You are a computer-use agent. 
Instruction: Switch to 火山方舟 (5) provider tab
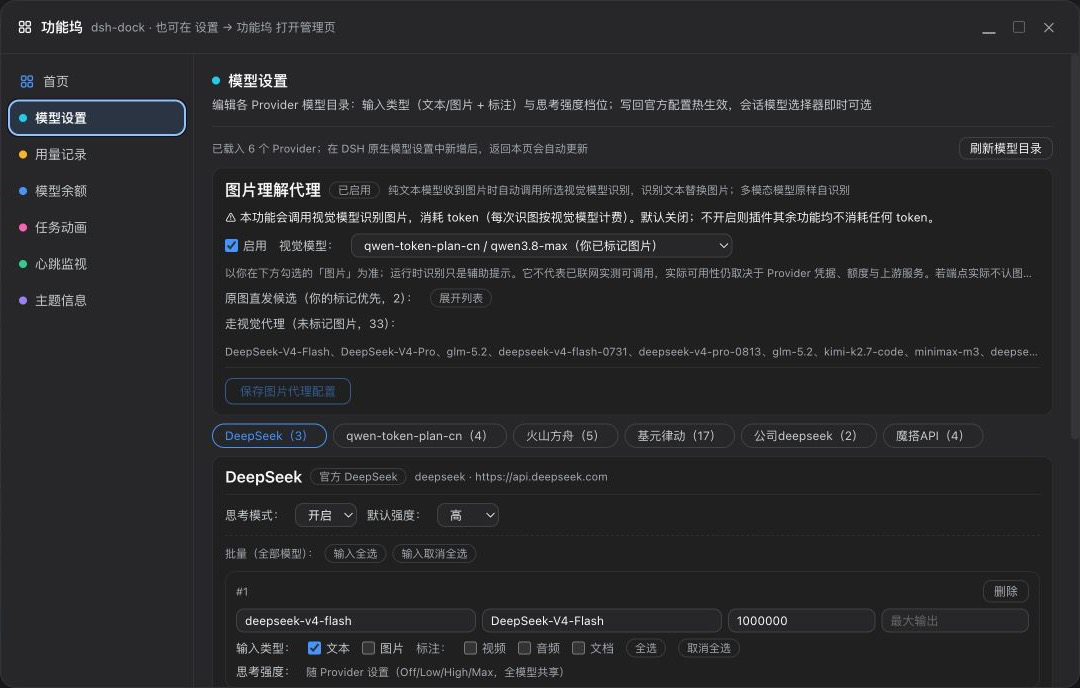[x=565, y=436]
